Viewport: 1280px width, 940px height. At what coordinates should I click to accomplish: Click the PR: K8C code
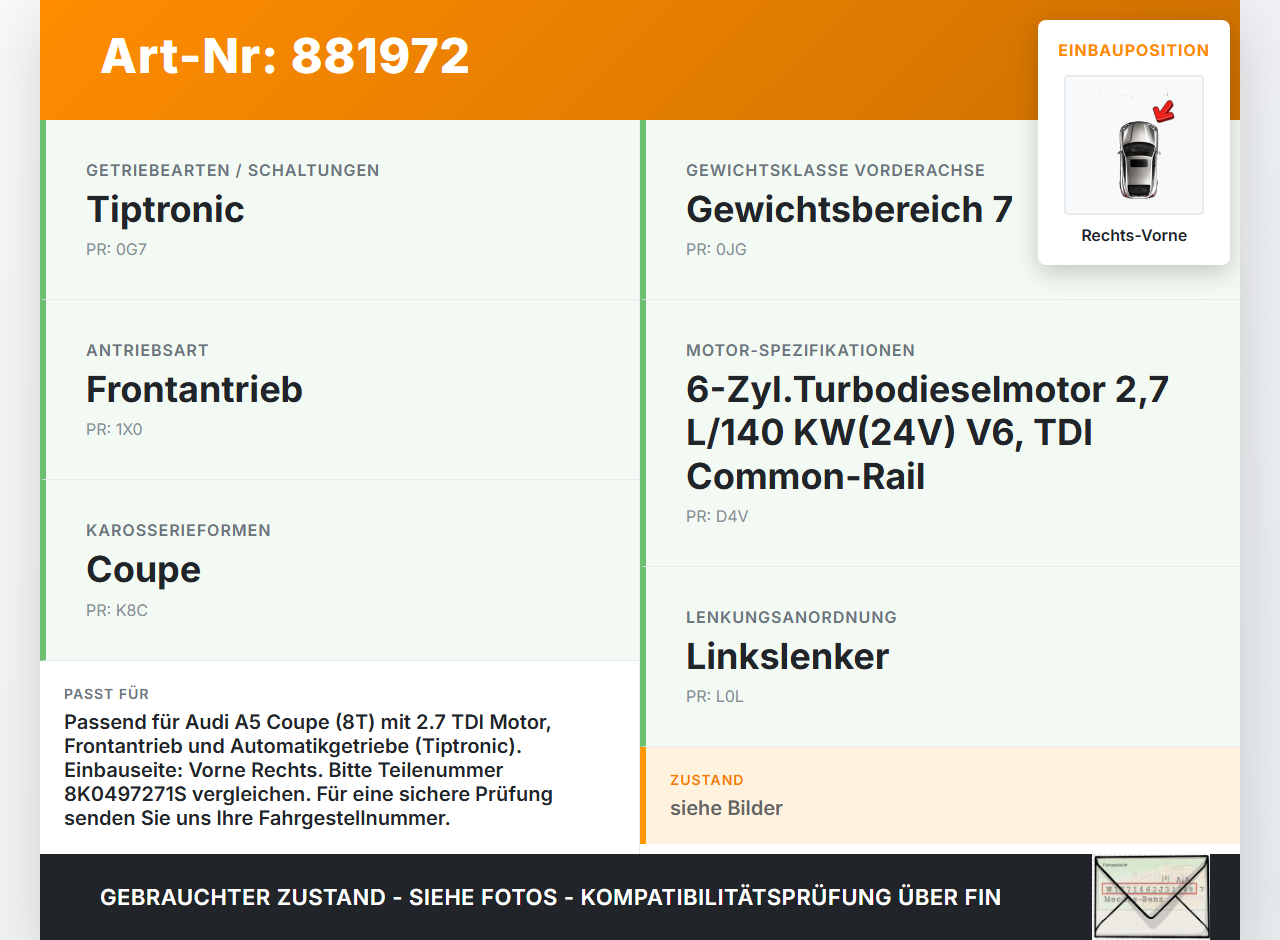[117, 610]
